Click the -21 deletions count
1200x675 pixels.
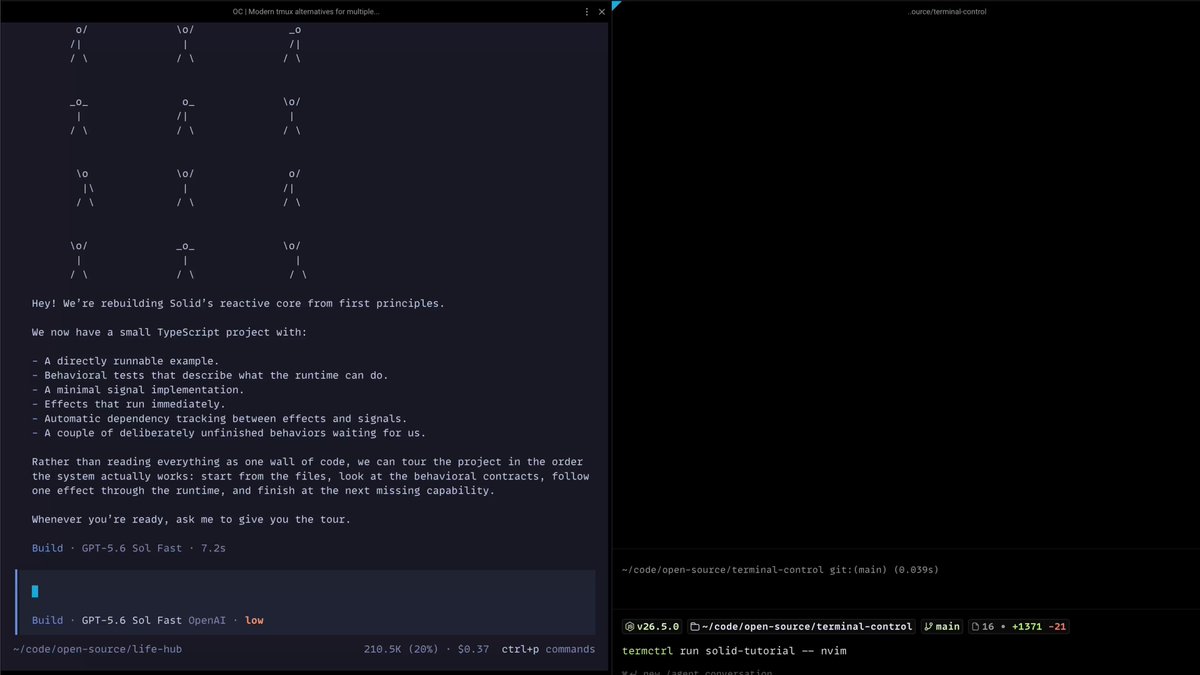pos(1059,627)
